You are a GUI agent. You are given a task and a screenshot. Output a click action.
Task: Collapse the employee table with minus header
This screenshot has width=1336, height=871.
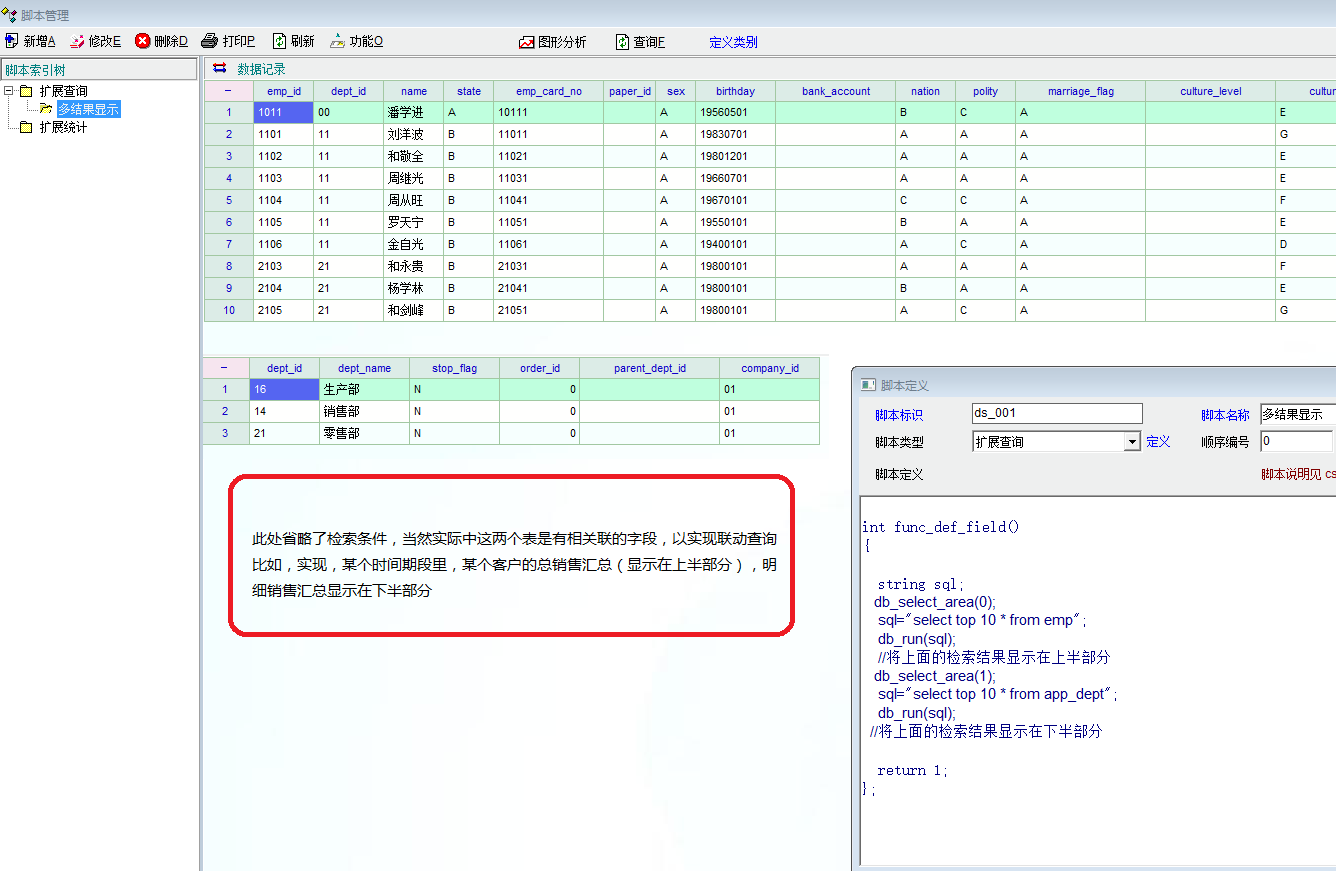click(228, 91)
